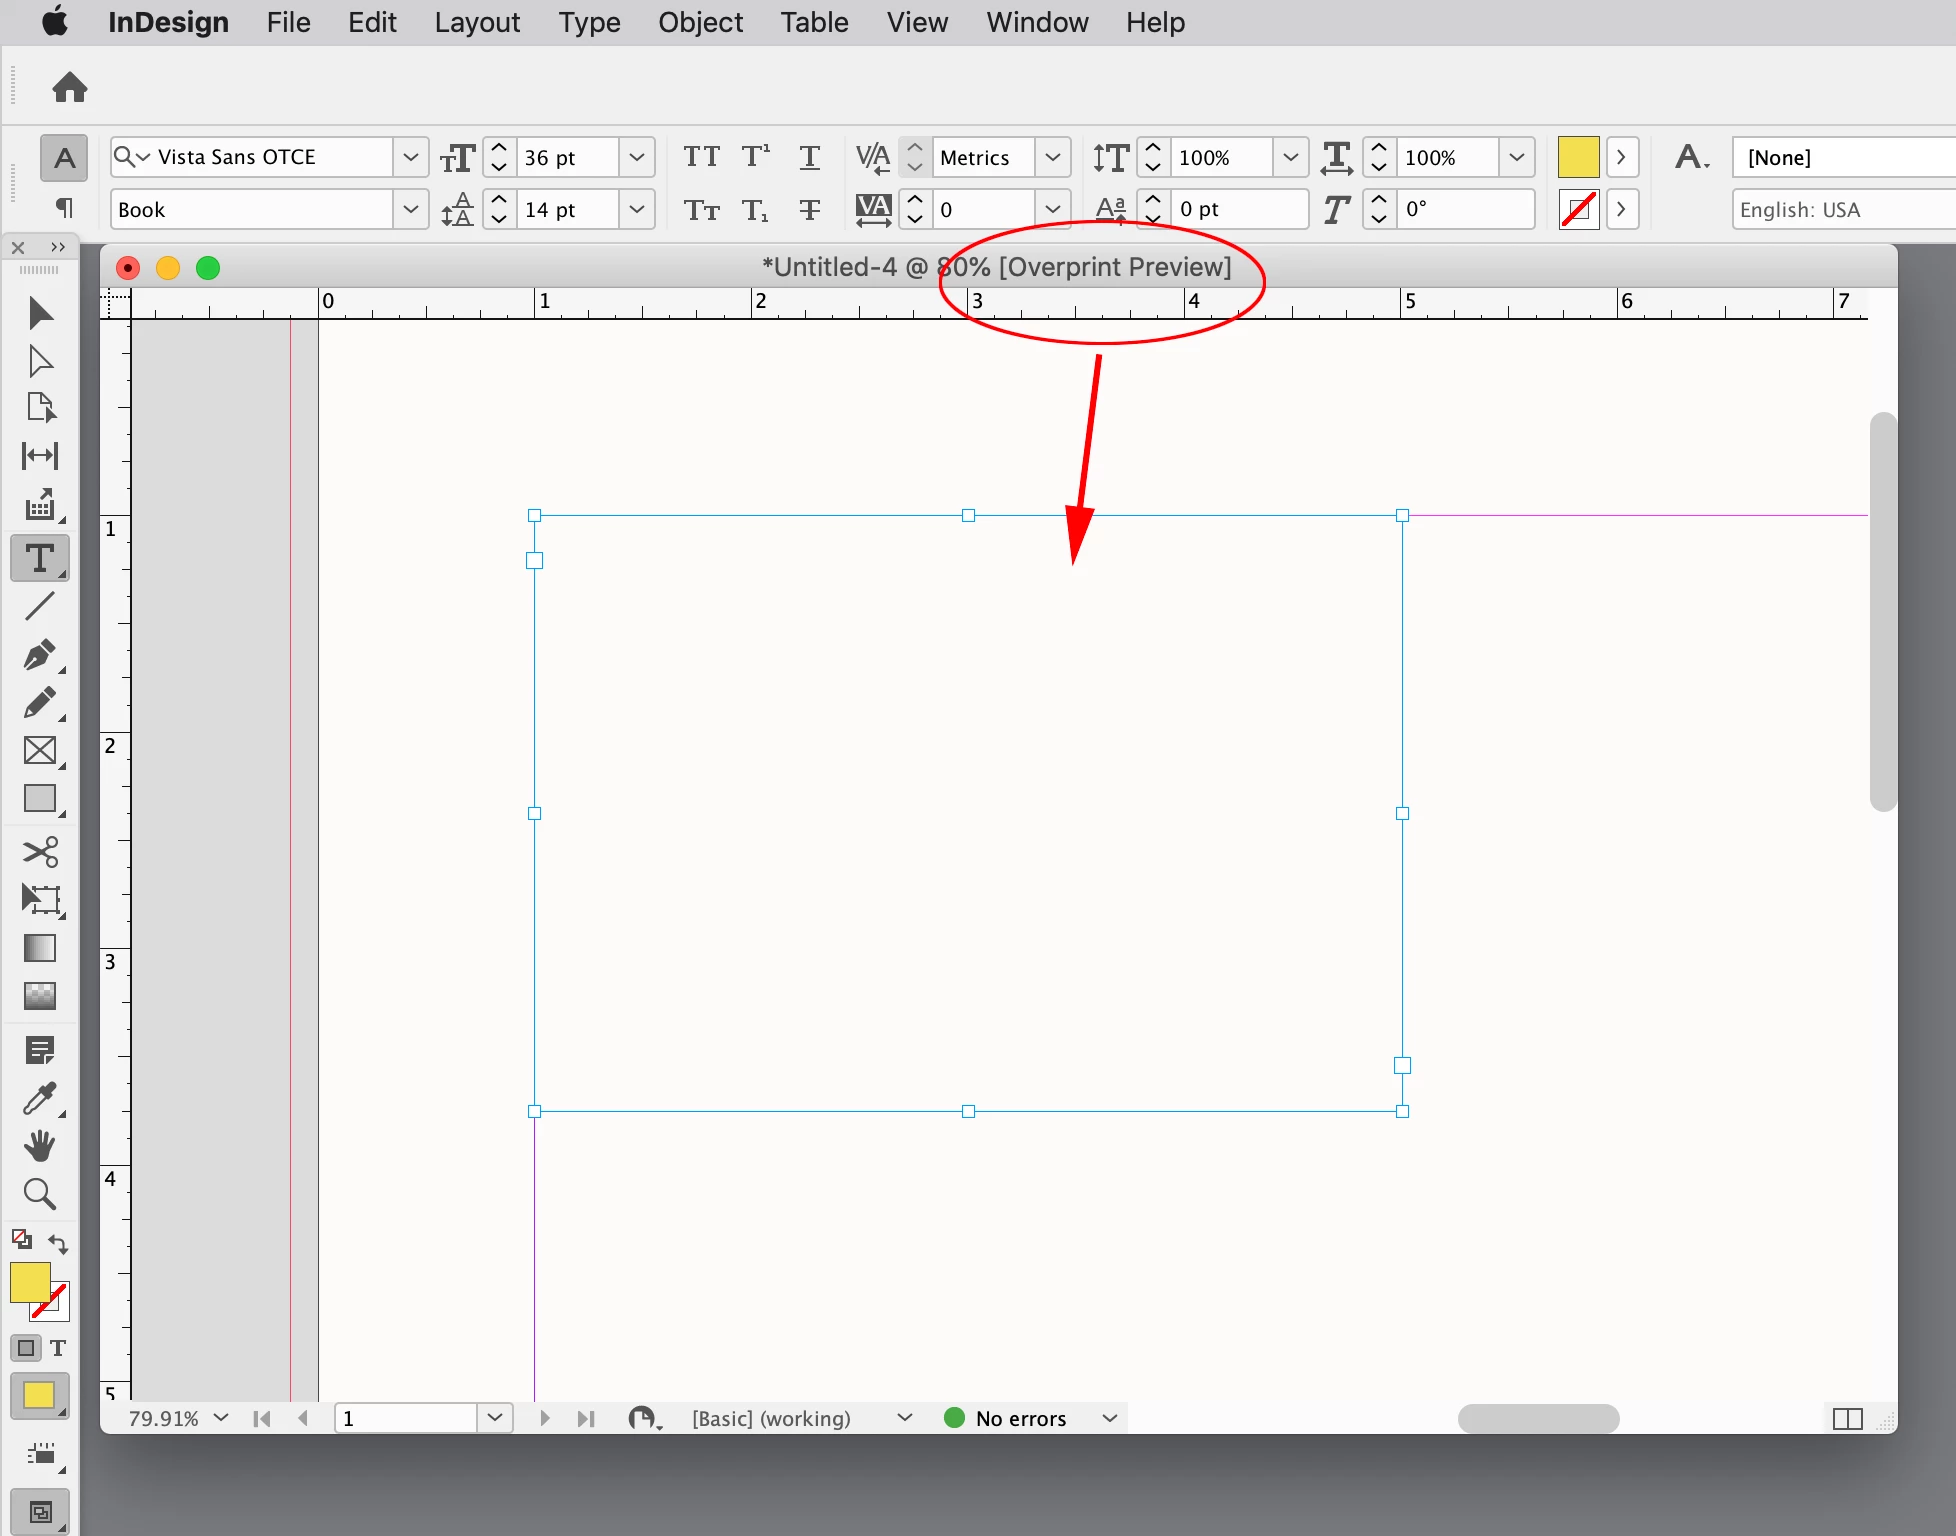Open the font family dropdown

click(x=410, y=157)
